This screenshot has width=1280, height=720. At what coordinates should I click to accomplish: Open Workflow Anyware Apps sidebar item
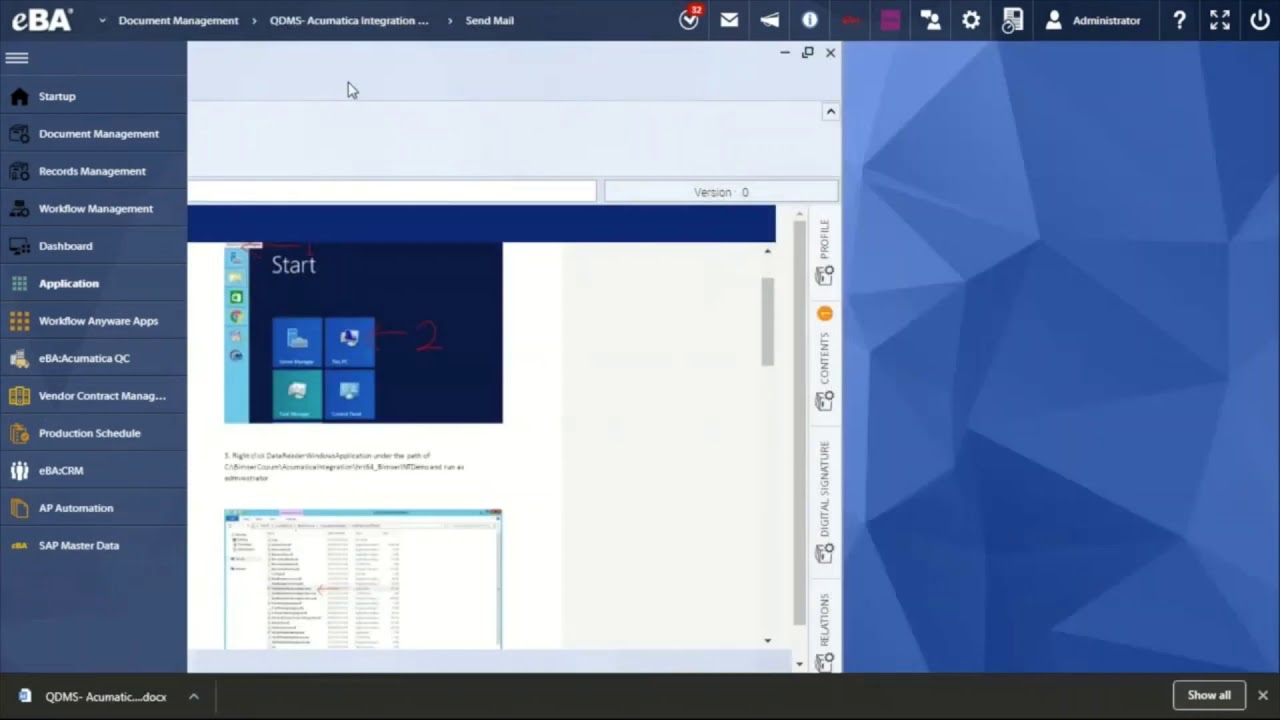[x=93, y=321]
